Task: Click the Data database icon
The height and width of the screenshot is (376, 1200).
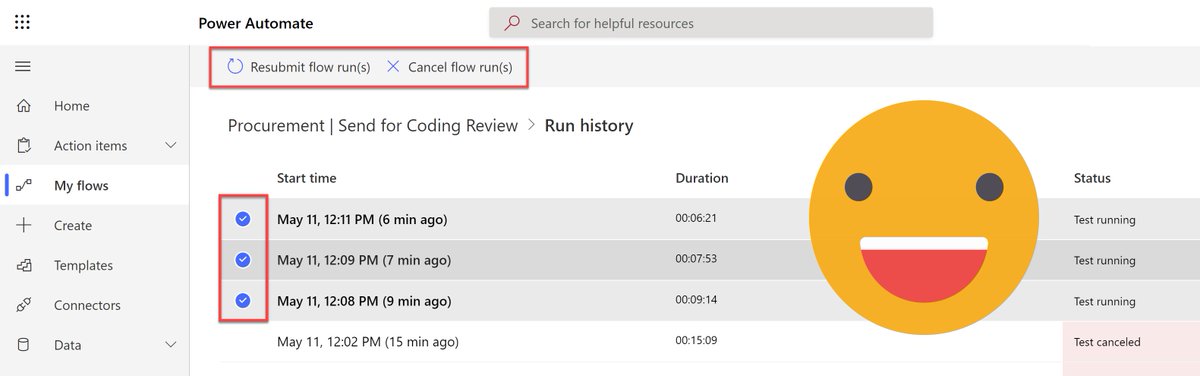Action: point(24,345)
